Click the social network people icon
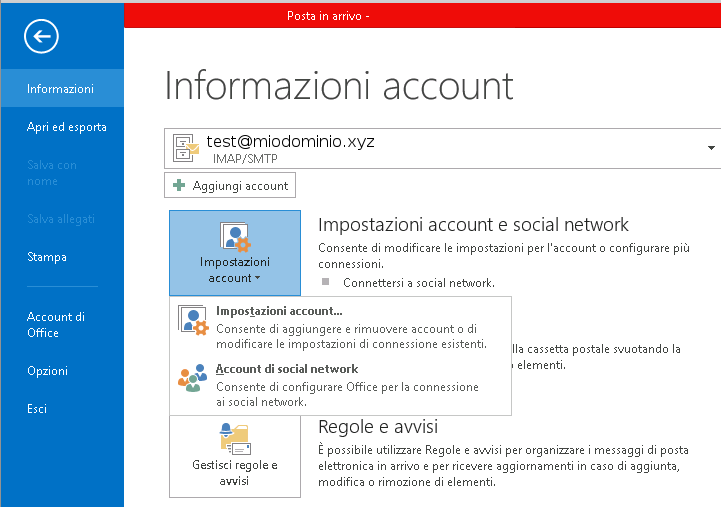The height and width of the screenshot is (507, 721). pyautogui.click(x=193, y=378)
